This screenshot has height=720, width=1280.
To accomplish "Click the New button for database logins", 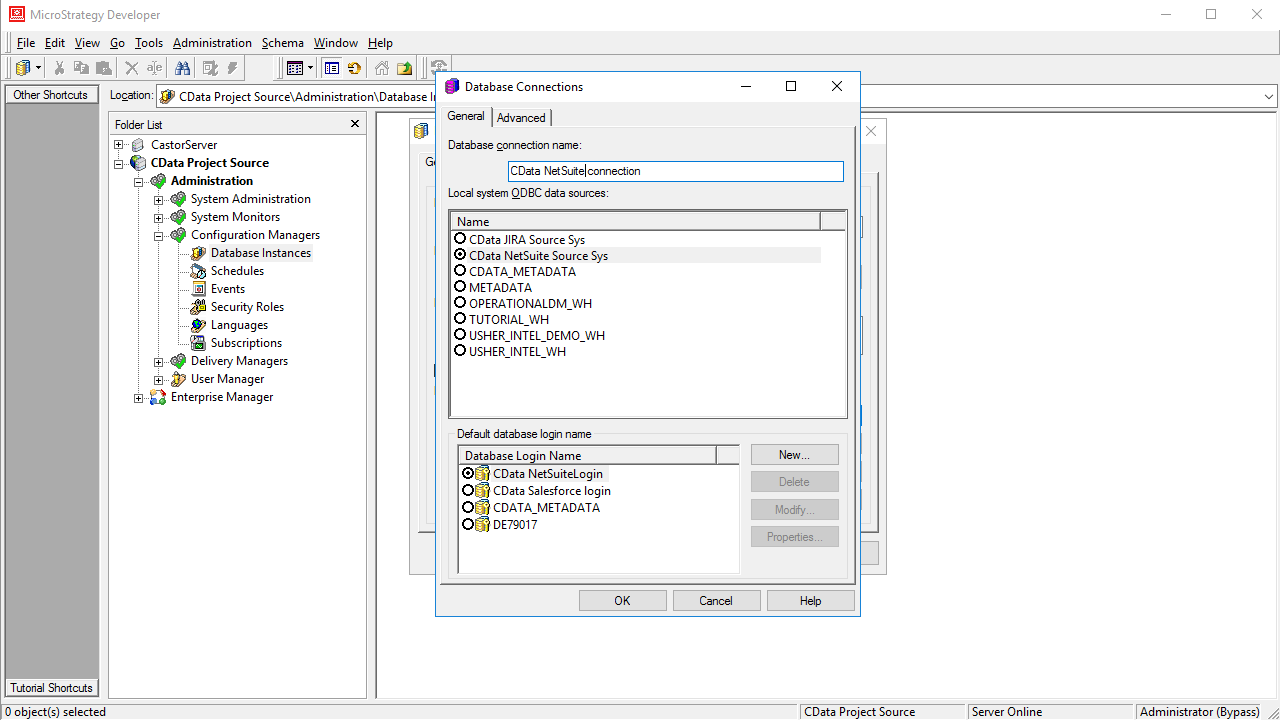I will pyautogui.click(x=794, y=454).
